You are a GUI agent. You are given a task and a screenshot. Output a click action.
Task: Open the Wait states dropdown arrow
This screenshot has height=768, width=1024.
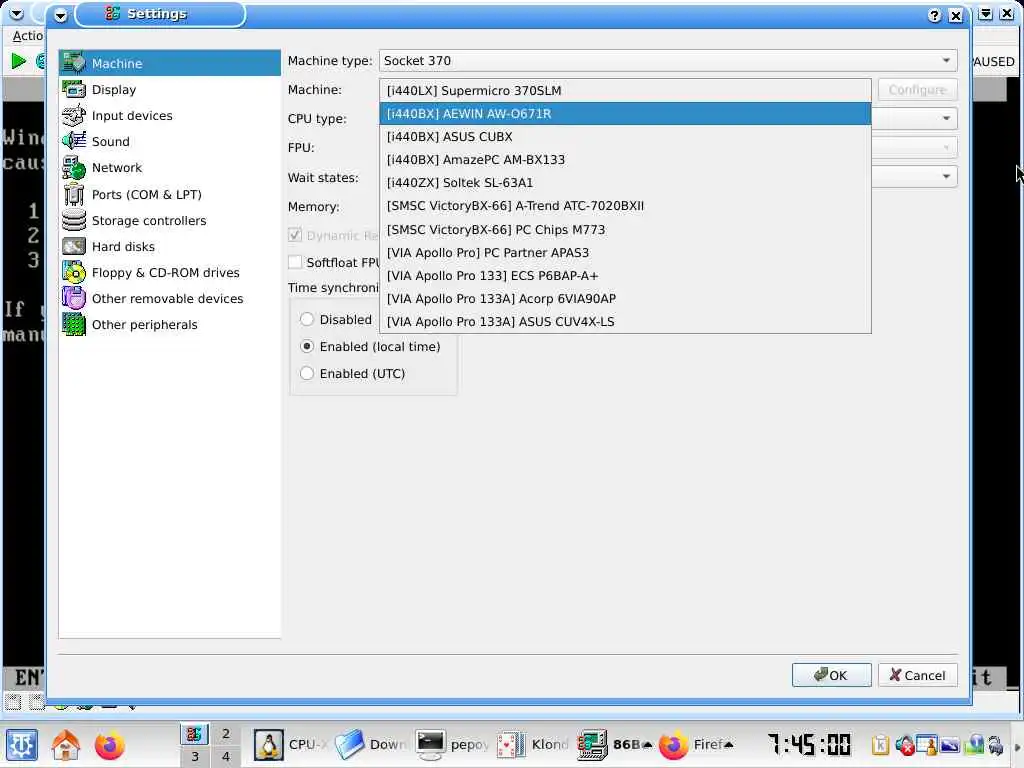[x=946, y=176]
